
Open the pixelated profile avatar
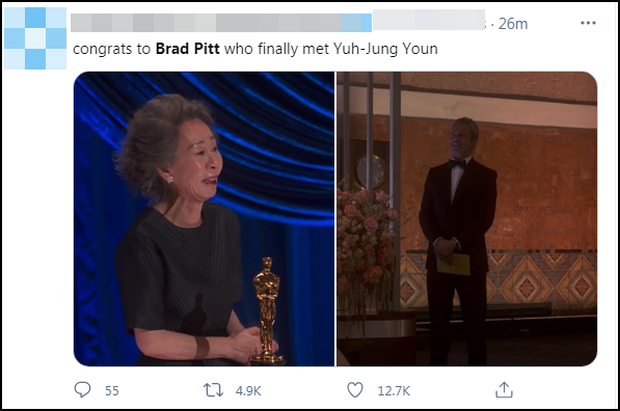tap(34, 39)
